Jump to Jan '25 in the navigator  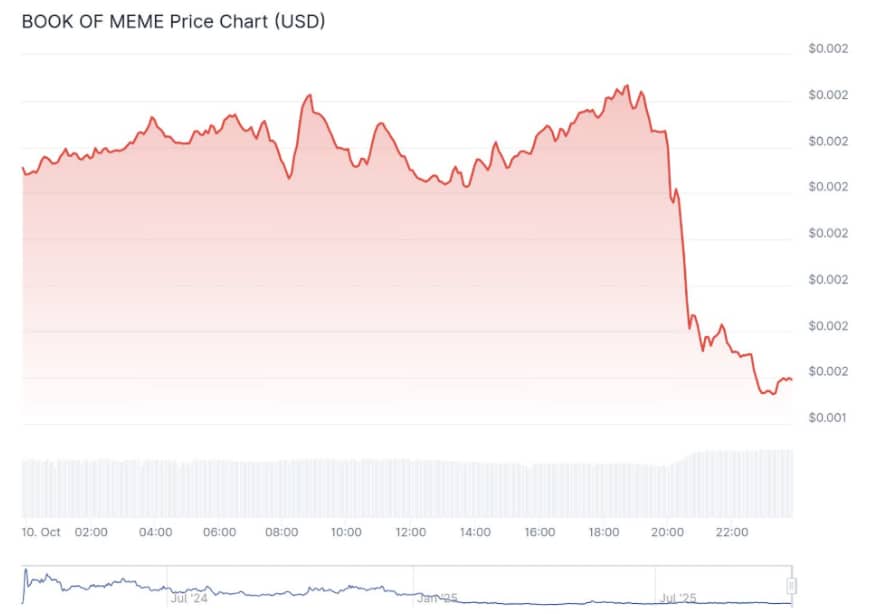tap(437, 598)
